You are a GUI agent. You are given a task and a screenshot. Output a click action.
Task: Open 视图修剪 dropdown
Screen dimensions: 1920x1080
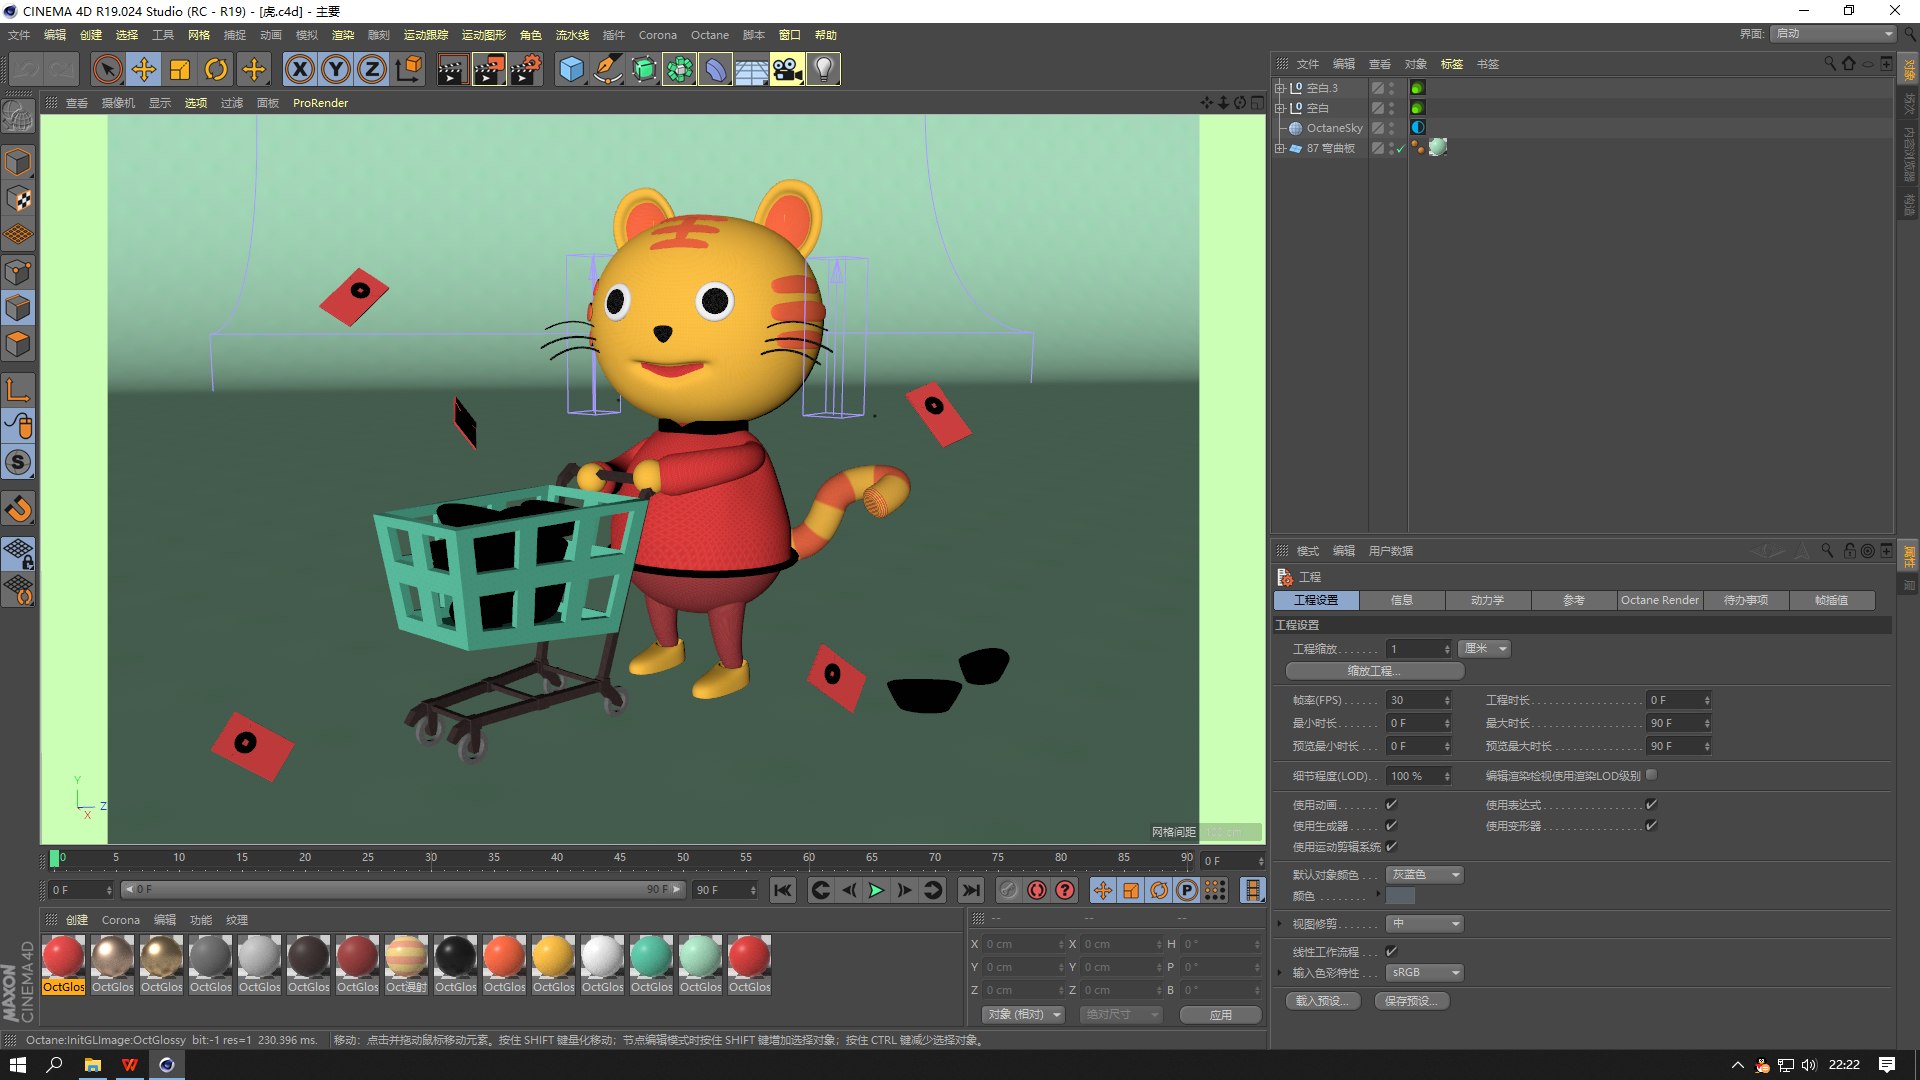pyautogui.click(x=1424, y=923)
